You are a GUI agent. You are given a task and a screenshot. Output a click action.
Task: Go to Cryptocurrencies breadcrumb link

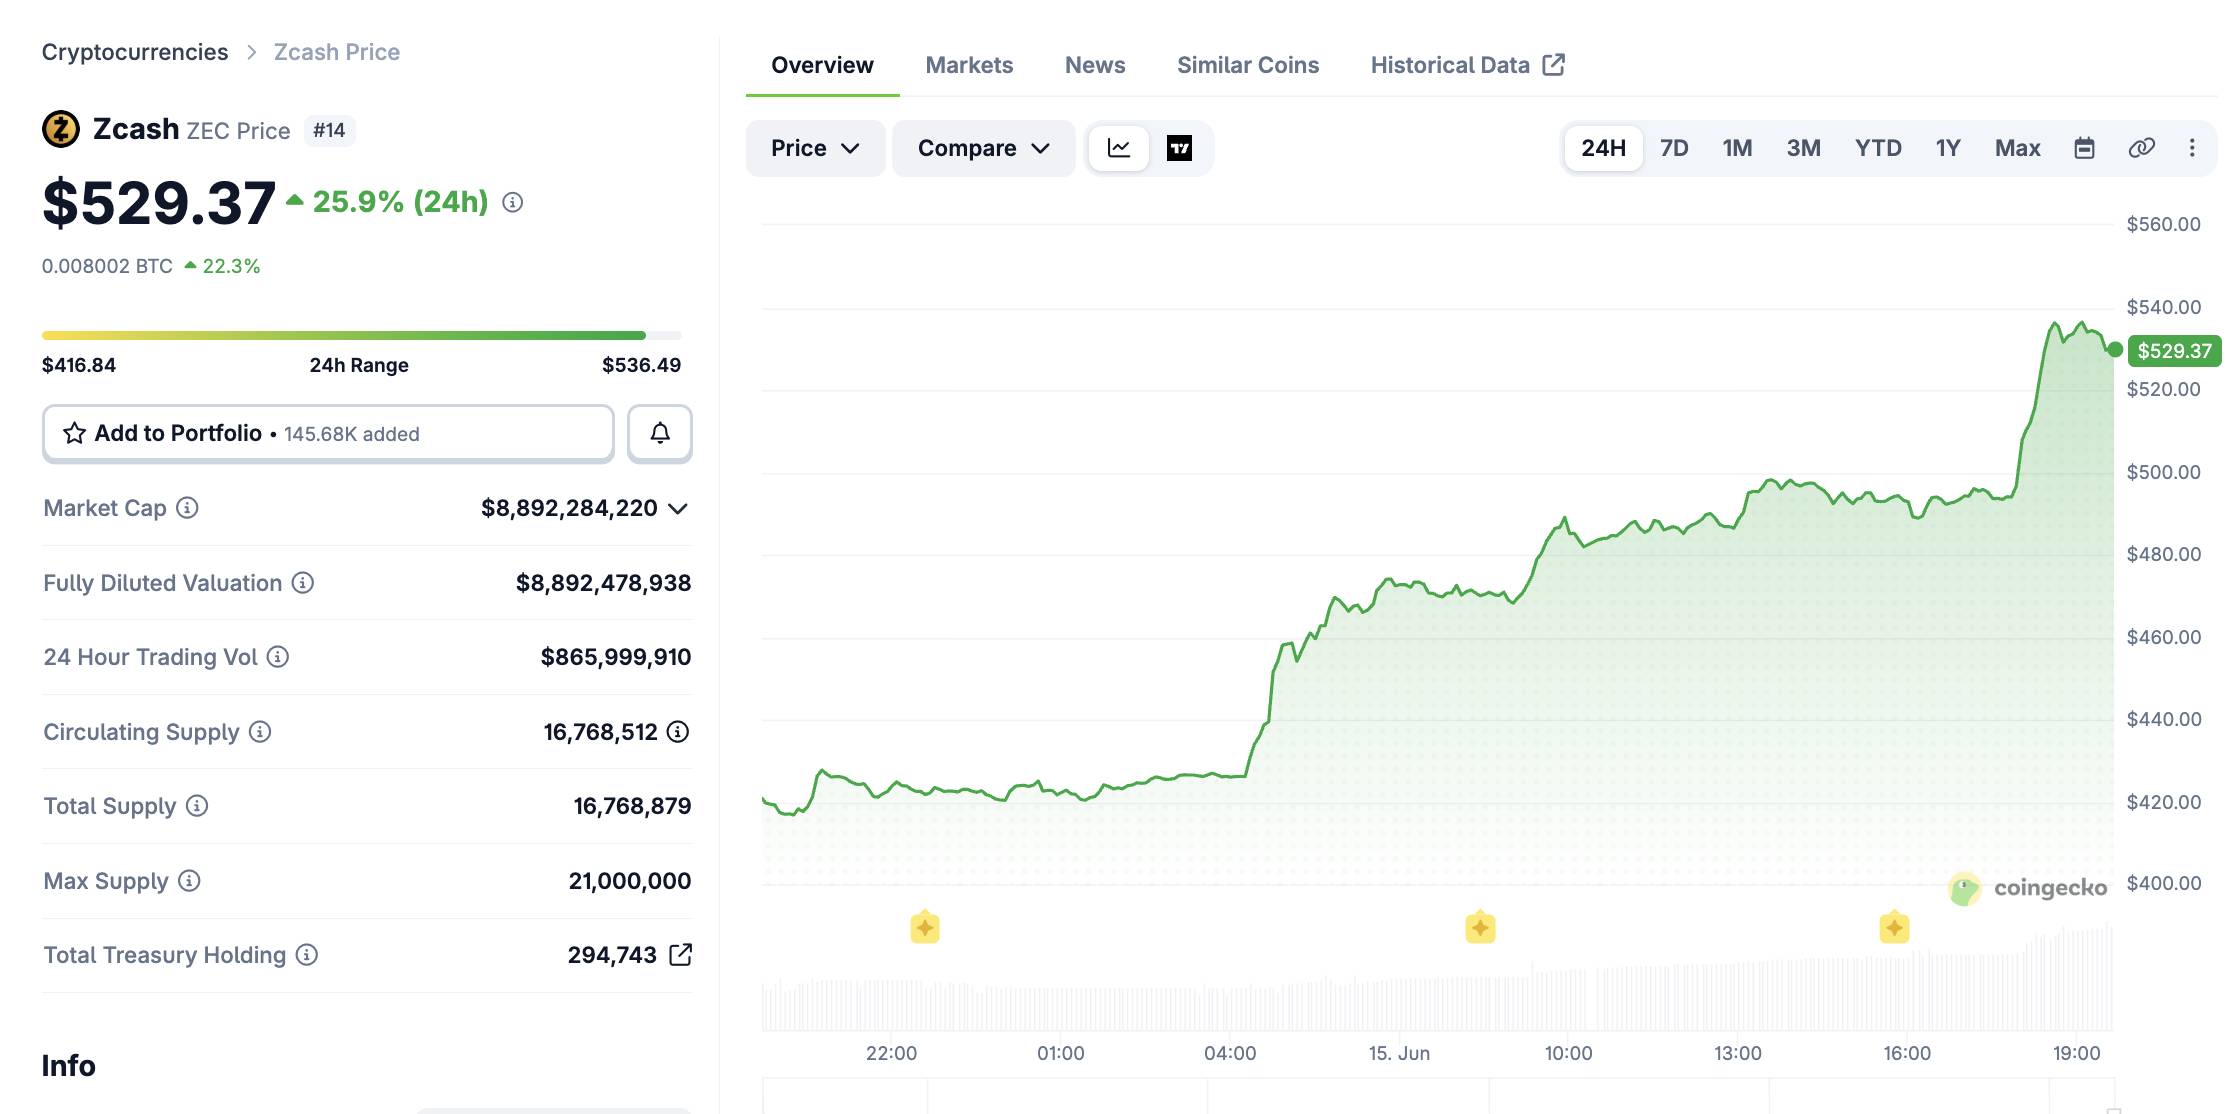[x=135, y=52]
